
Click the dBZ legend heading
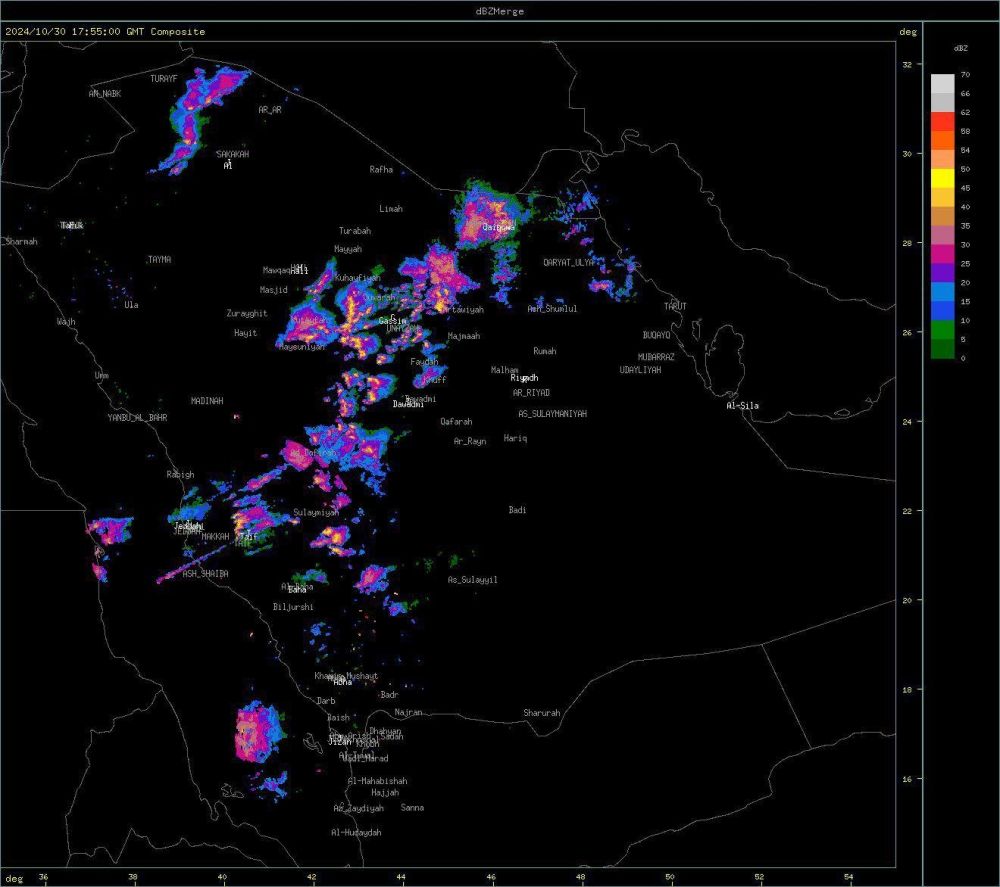[960, 48]
